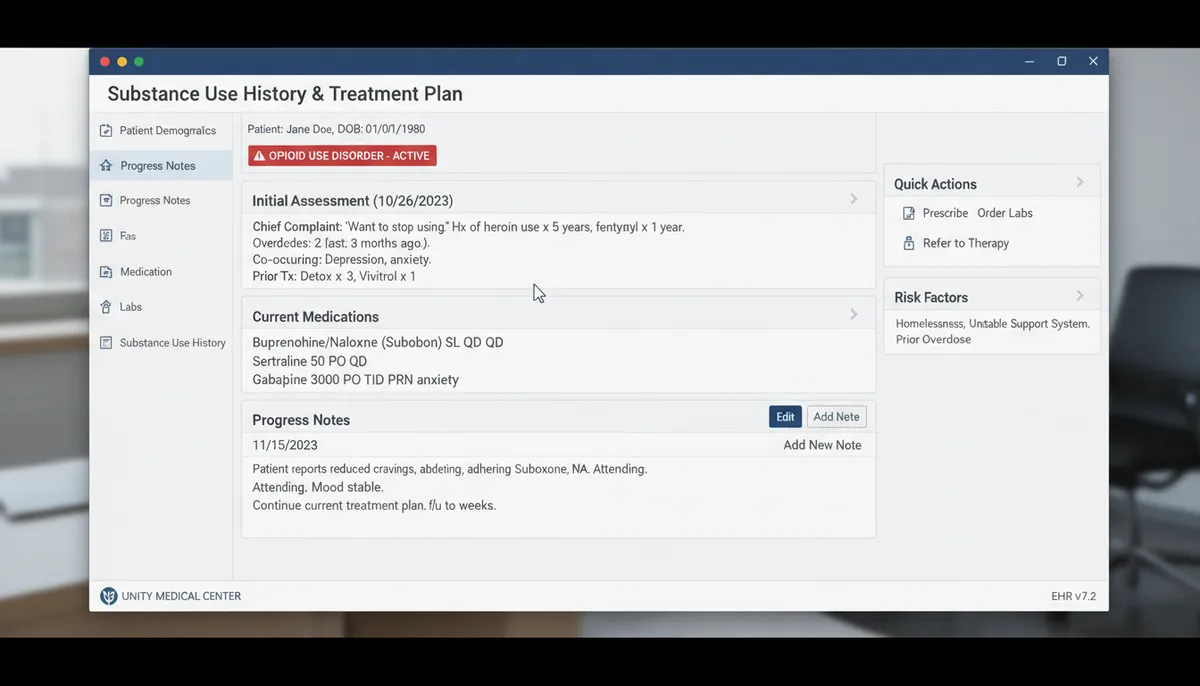
Task: Click the document icon of the unhighlighted Progress Notes
Action: click(106, 201)
